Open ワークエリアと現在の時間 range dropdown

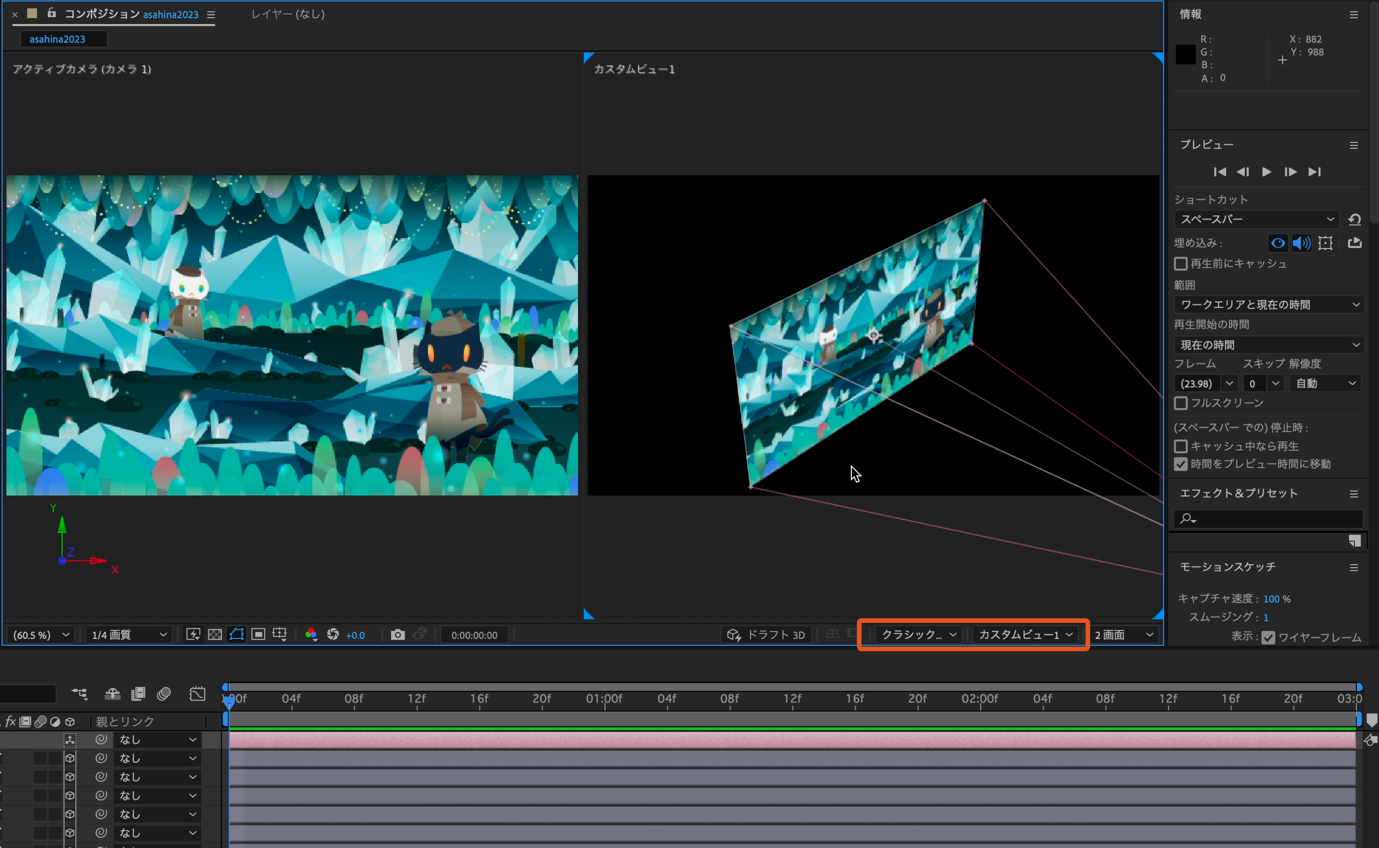click(x=1269, y=304)
